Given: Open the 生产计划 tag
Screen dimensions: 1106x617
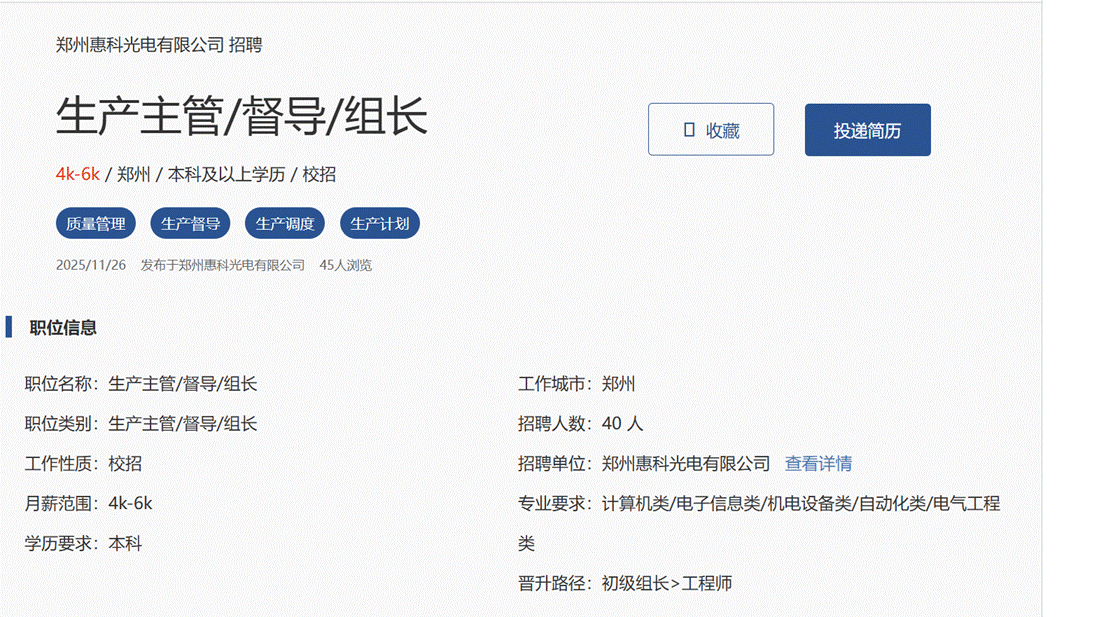Looking at the screenshot, I should pyautogui.click(x=380, y=224).
